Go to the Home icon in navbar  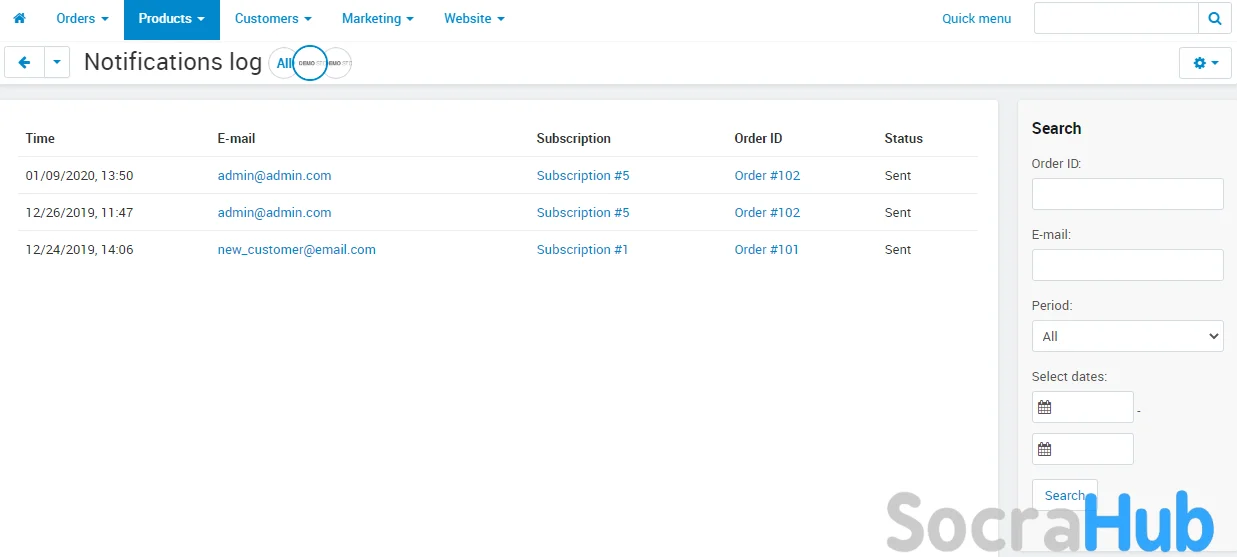(19, 19)
